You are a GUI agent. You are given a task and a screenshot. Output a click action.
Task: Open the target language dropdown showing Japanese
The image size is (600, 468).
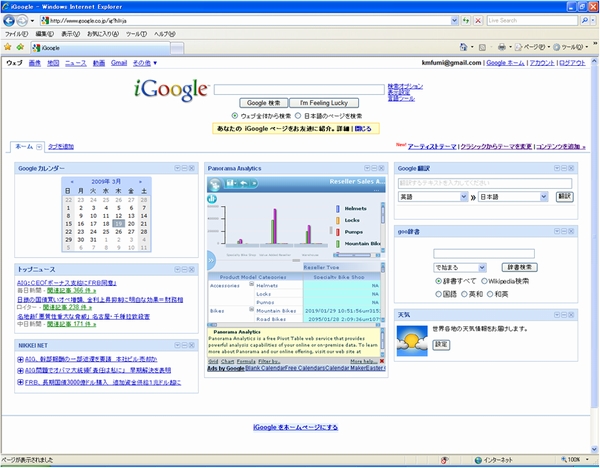pos(513,197)
